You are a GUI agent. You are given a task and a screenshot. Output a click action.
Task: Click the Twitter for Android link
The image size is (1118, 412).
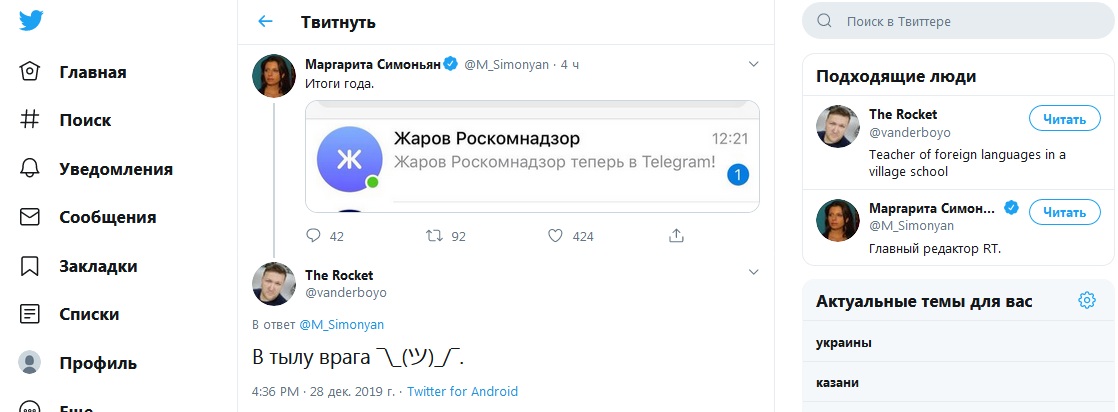click(x=462, y=391)
